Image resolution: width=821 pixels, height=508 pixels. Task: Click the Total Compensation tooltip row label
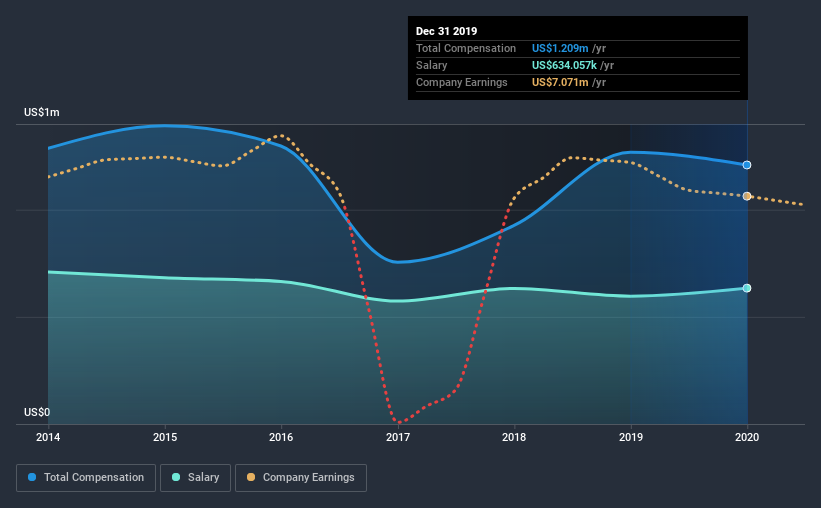[x=466, y=48]
